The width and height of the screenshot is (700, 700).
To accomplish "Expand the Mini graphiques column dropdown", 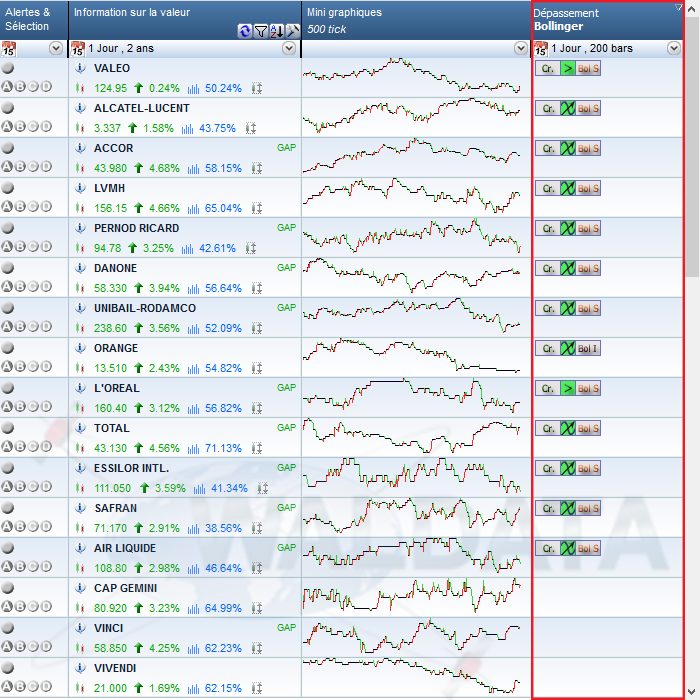I will 521,48.
